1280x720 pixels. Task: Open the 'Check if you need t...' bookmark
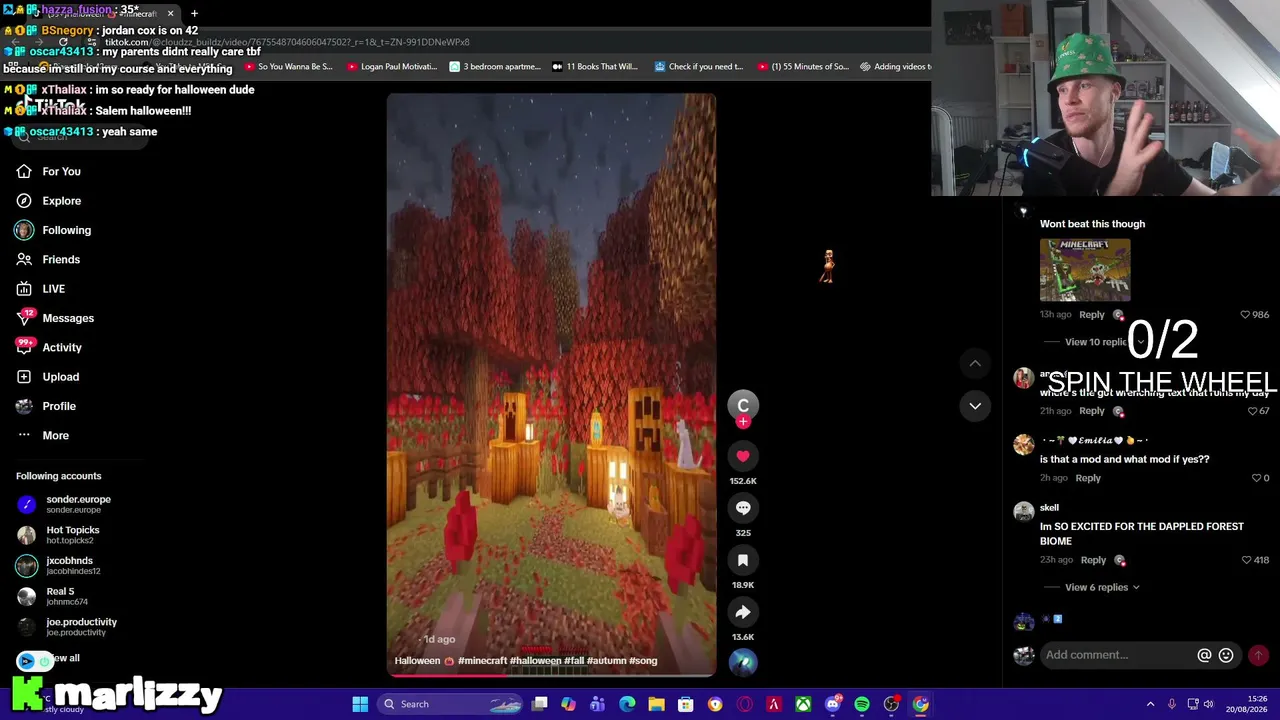pos(699,67)
